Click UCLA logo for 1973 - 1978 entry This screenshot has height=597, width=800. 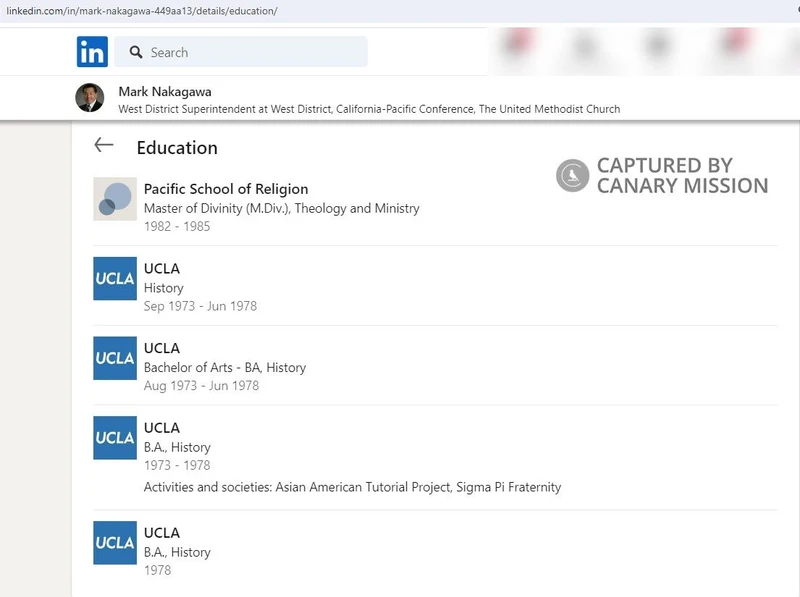point(115,437)
